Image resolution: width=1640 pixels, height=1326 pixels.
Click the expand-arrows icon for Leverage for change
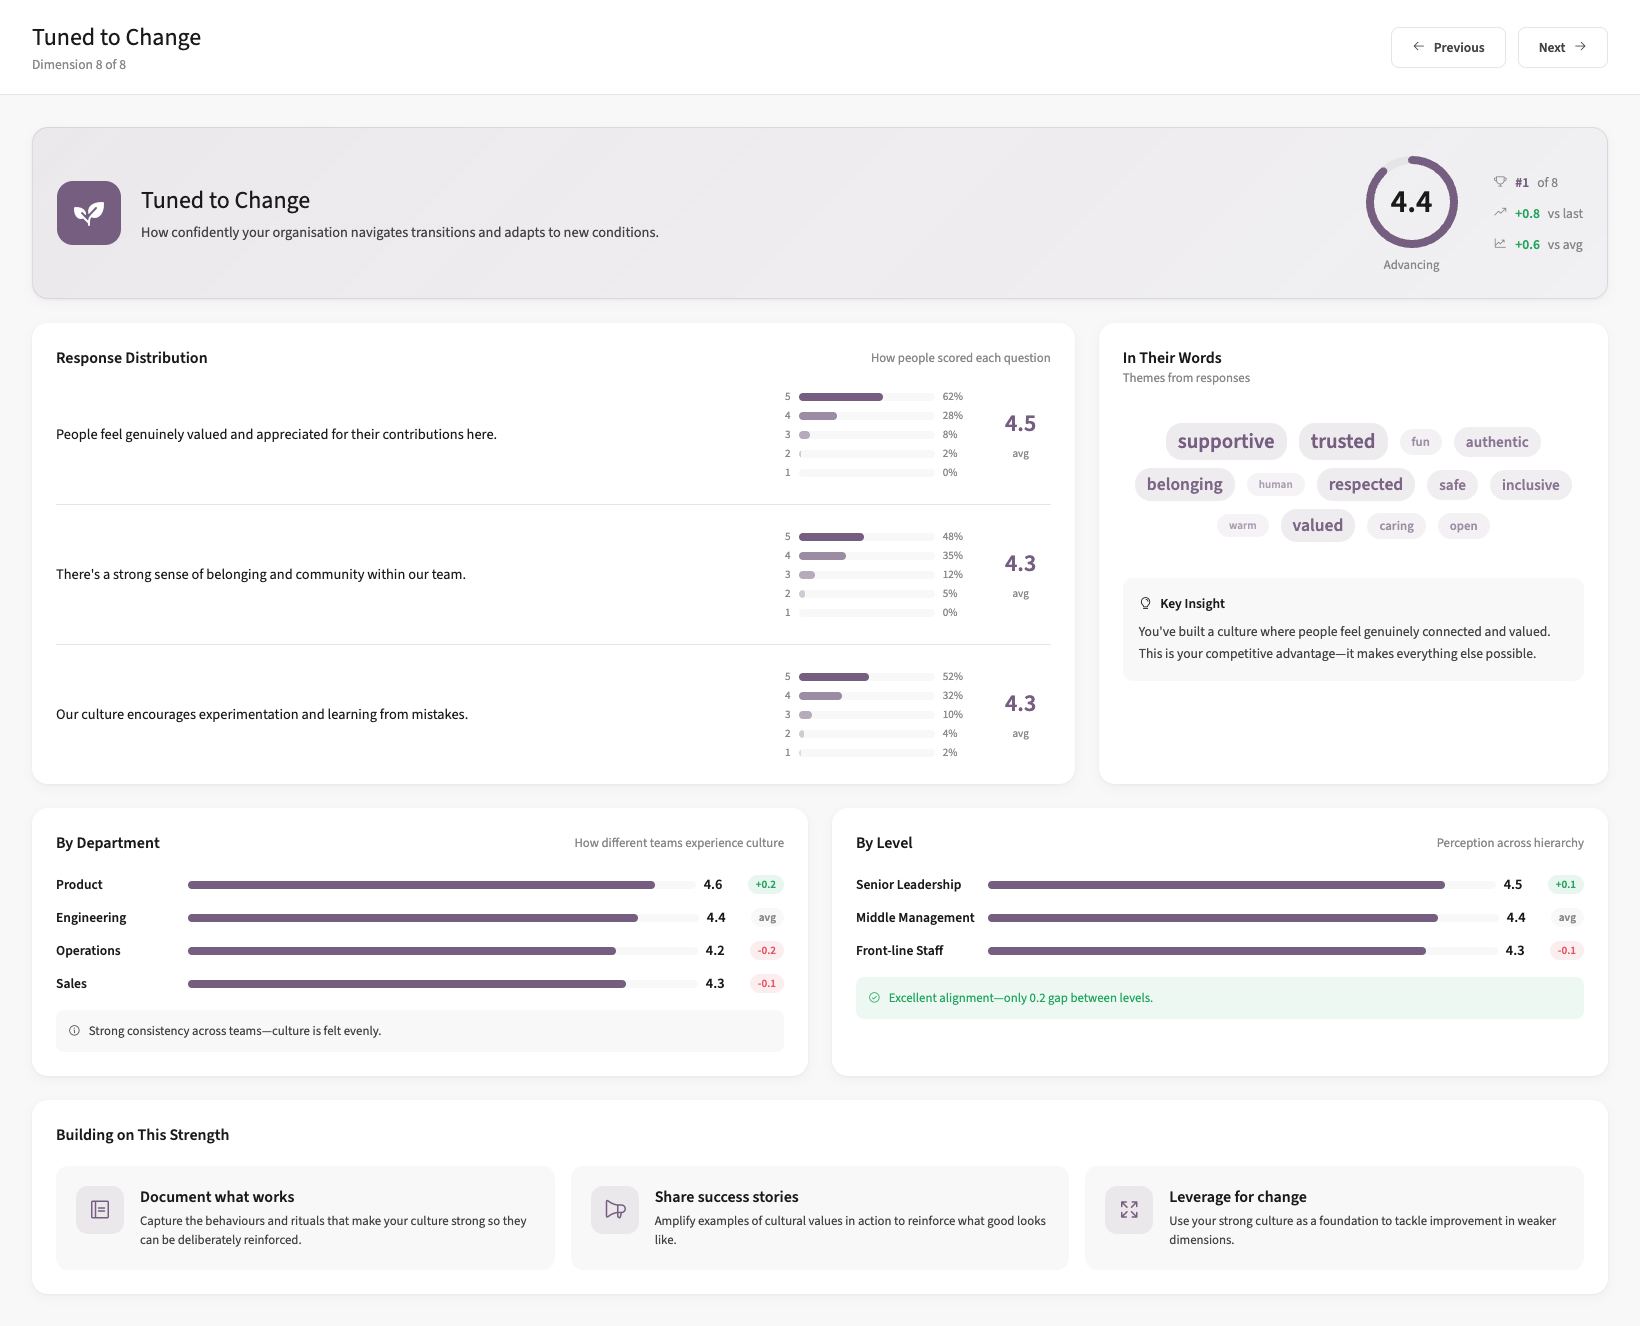click(1128, 1209)
